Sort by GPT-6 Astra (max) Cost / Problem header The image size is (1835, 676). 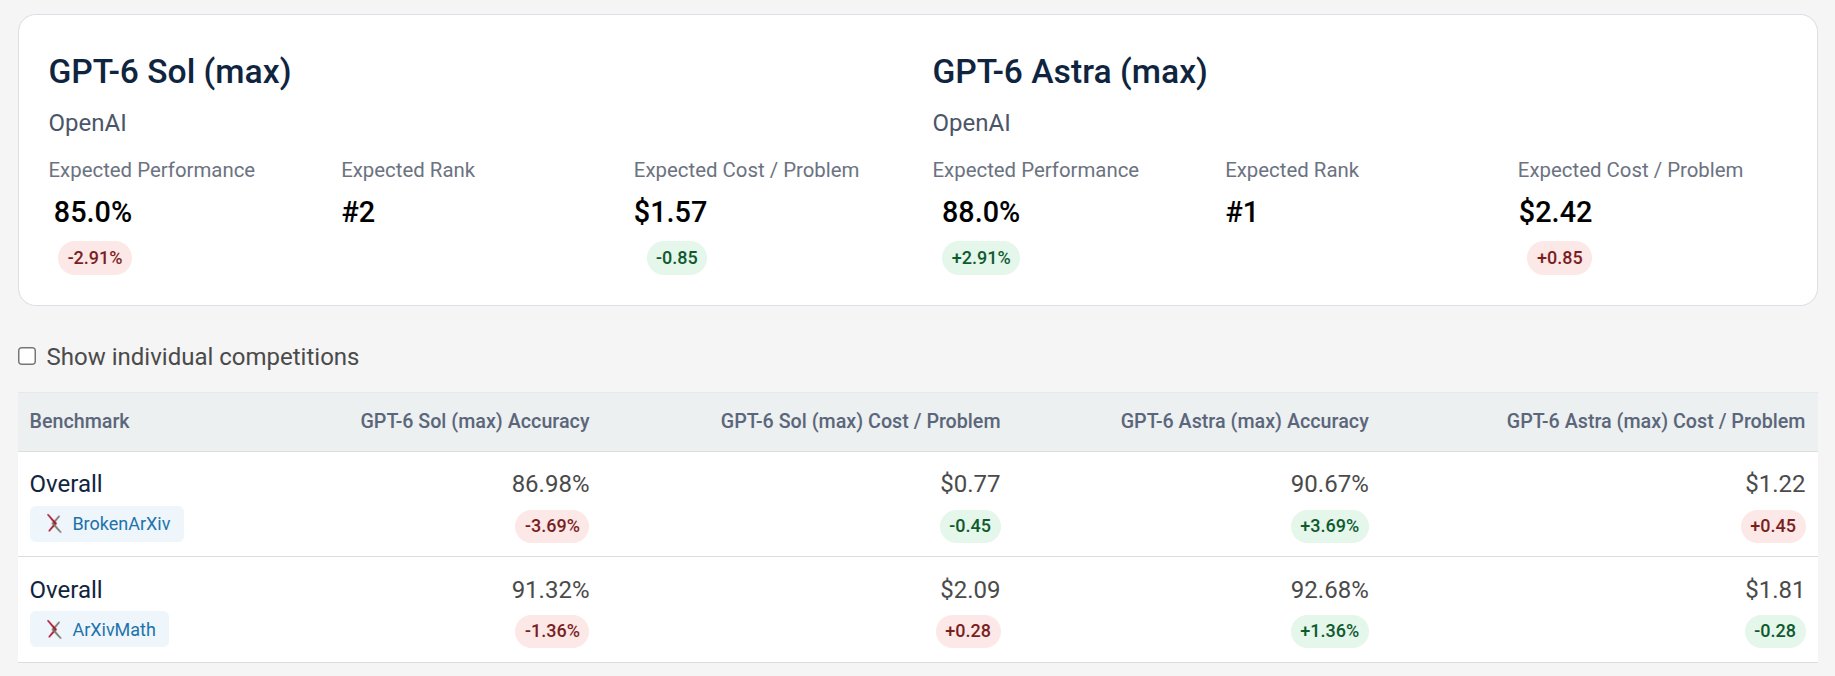(1656, 421)
